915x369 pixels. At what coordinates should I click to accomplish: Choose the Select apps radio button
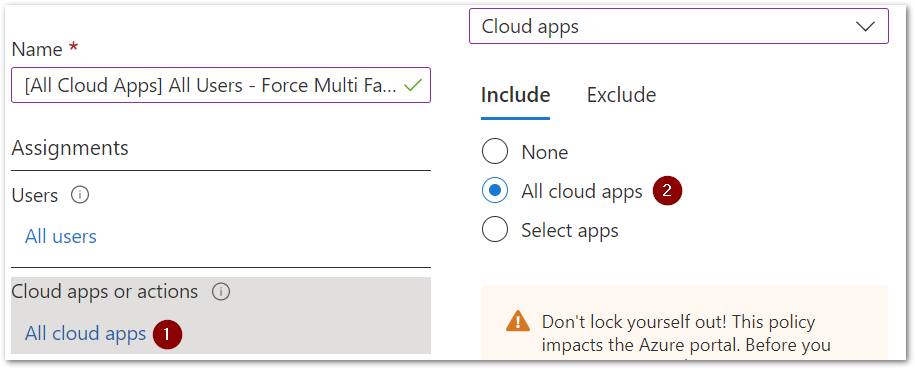(495, 231)
